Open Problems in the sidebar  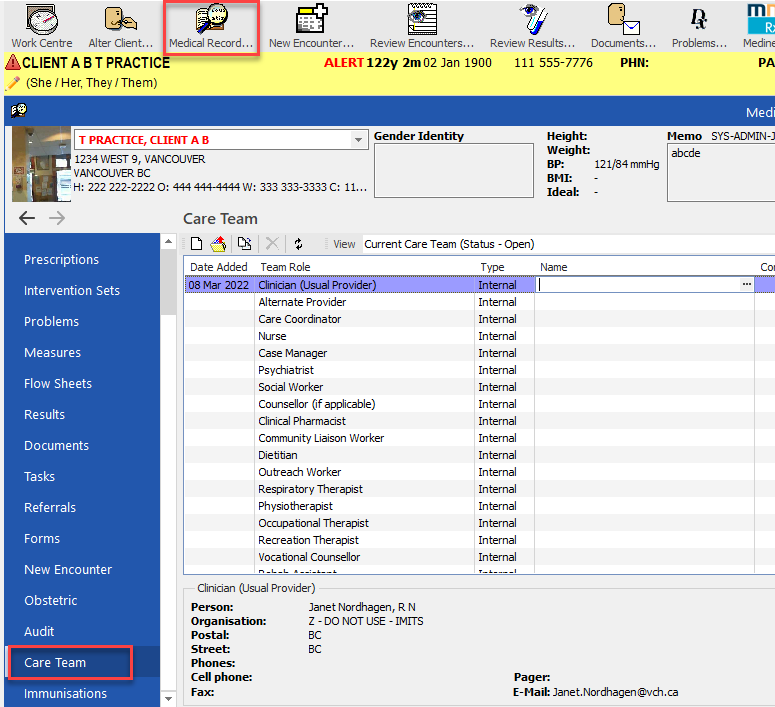click(x=51, y=322)
